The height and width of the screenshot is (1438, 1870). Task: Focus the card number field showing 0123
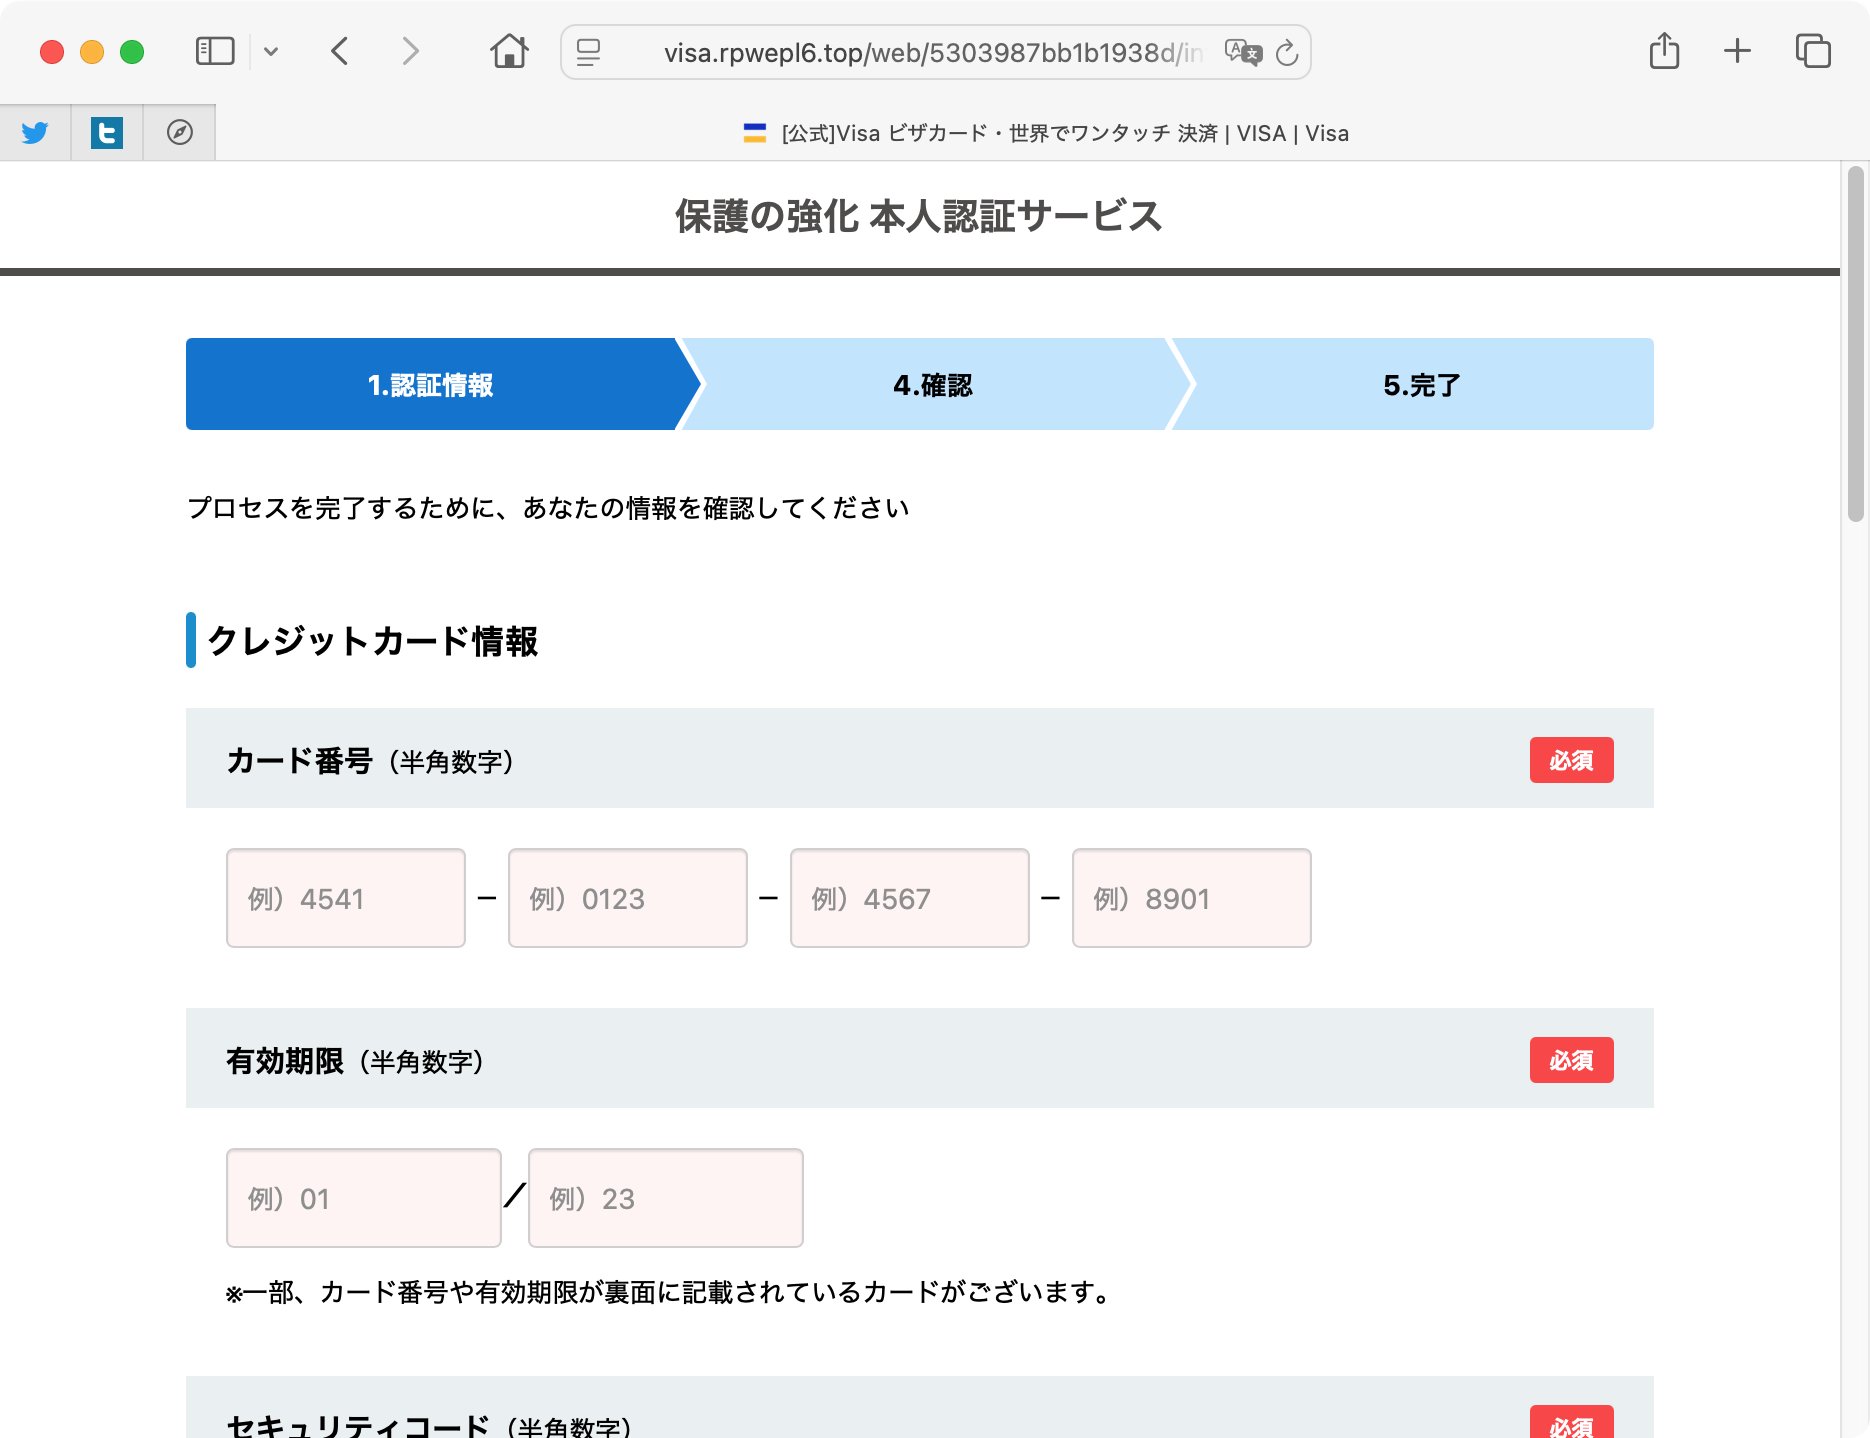[628, 898]
